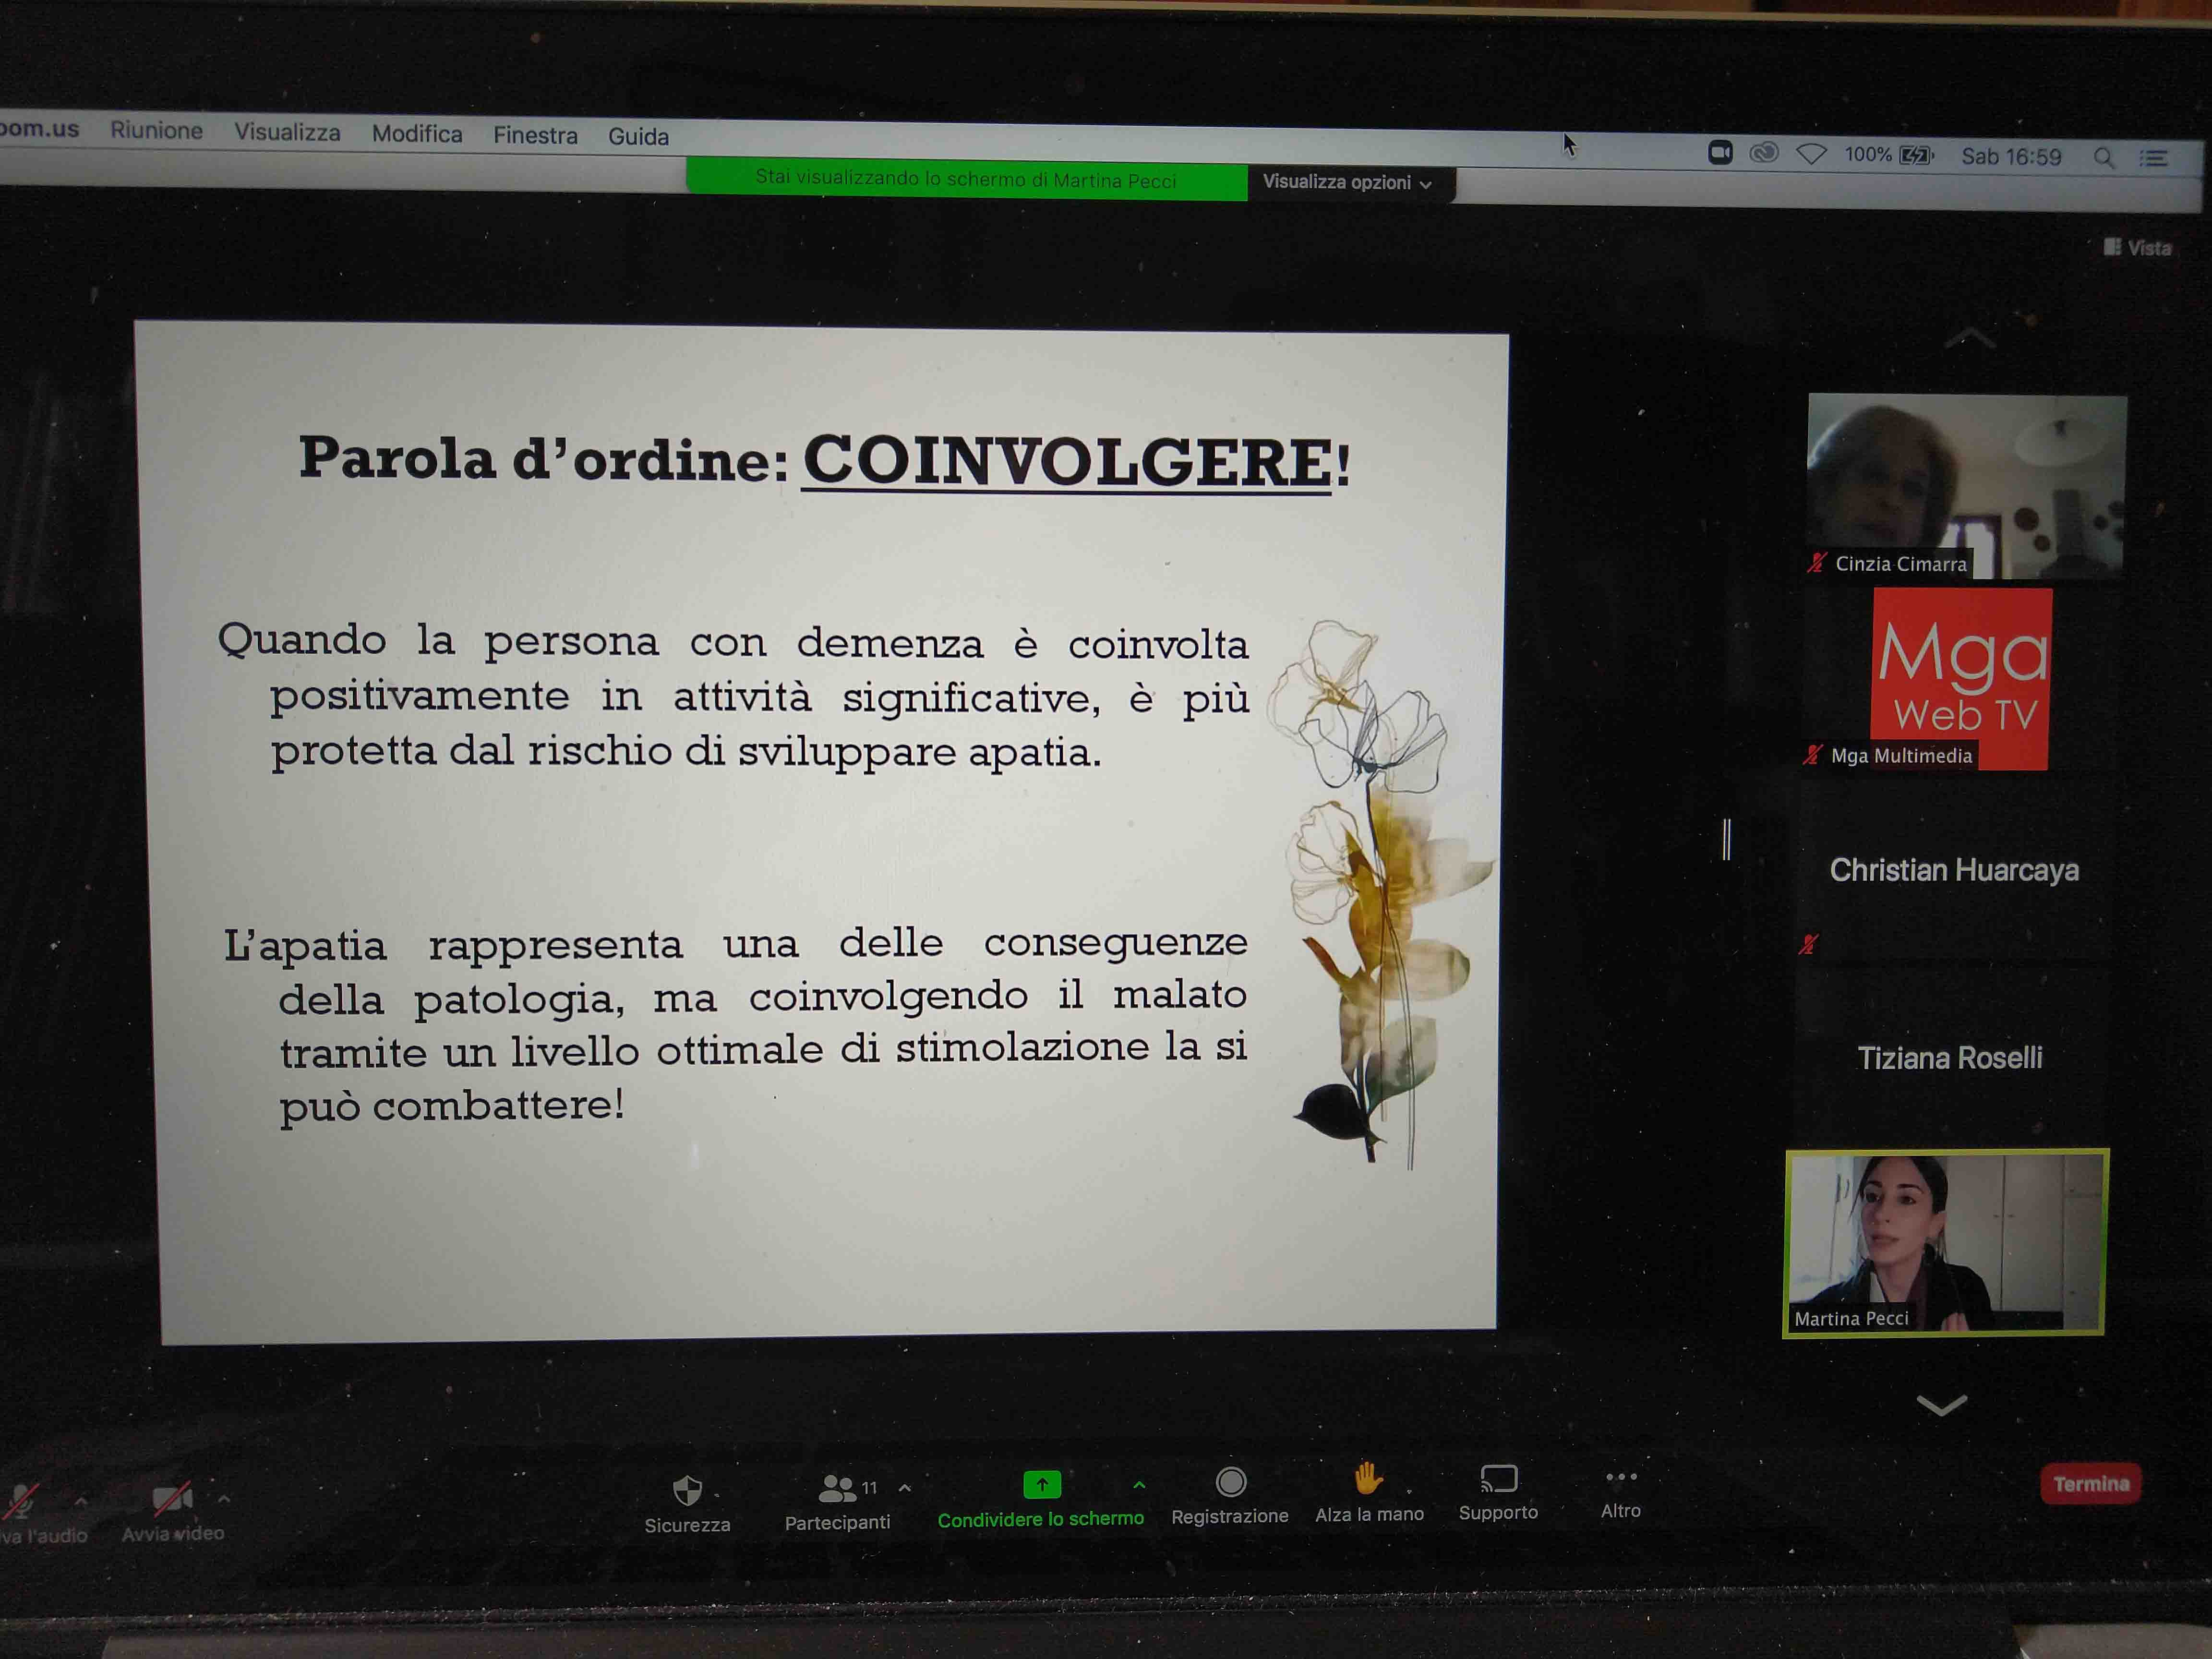Click the red Termina button

pyautogui.click(x=2090, y=1484)
